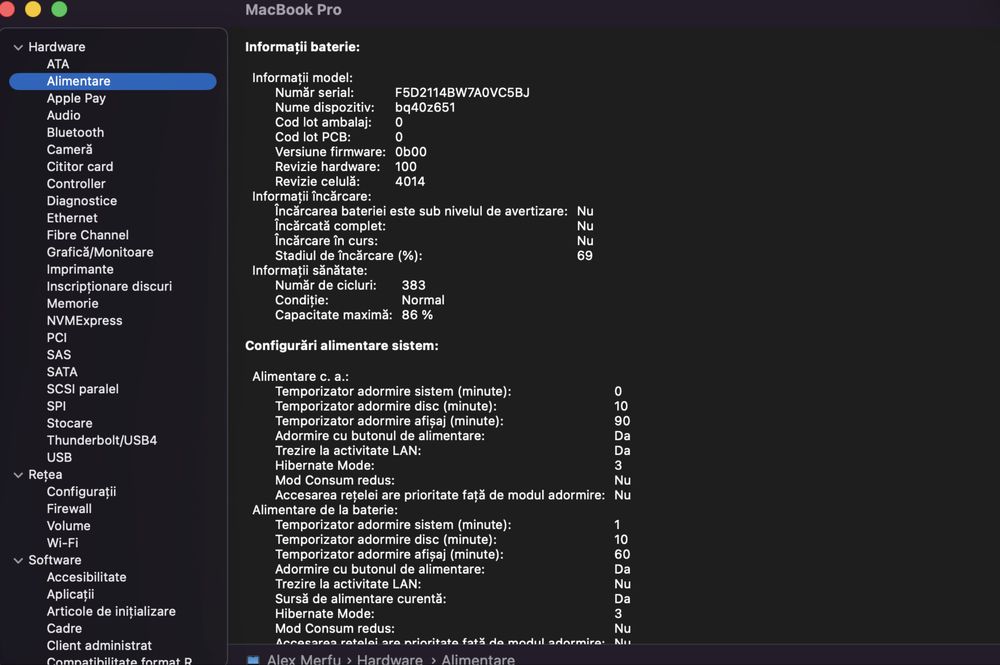
Task: Click the green zoom window button
Action: click(59, 9)
